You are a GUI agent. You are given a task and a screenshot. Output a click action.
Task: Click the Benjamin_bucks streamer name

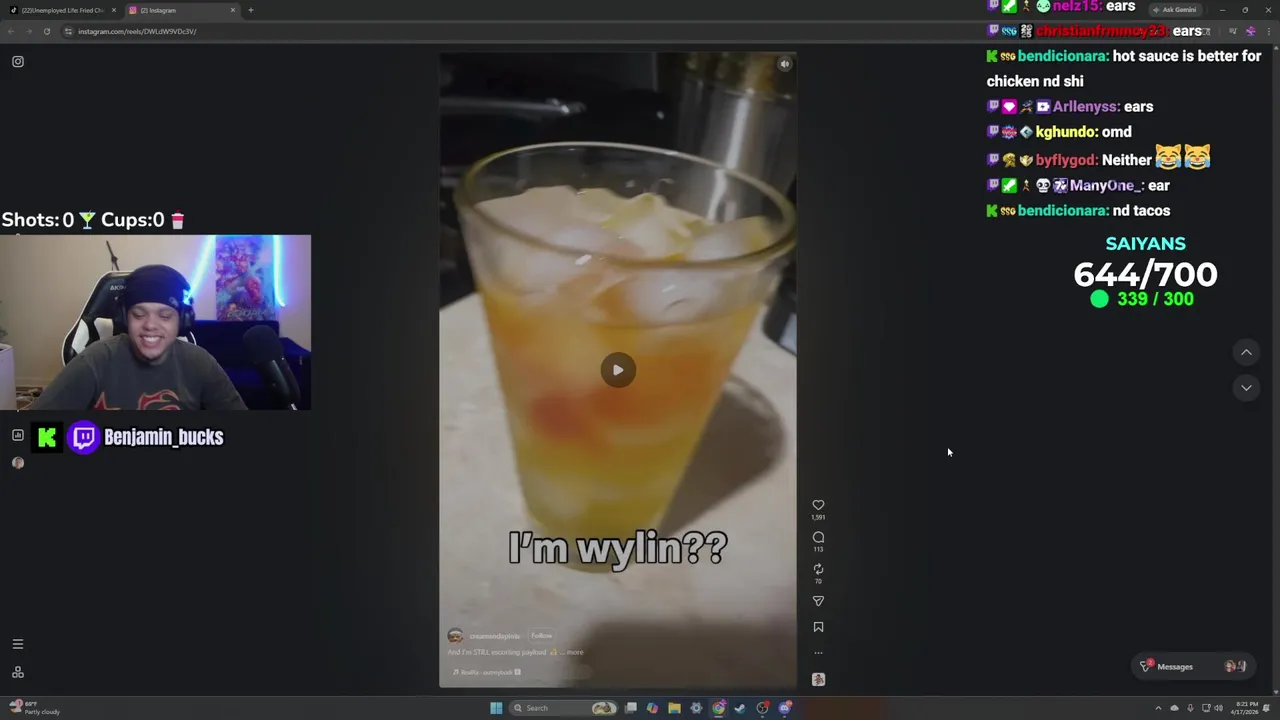pos(164,437)
